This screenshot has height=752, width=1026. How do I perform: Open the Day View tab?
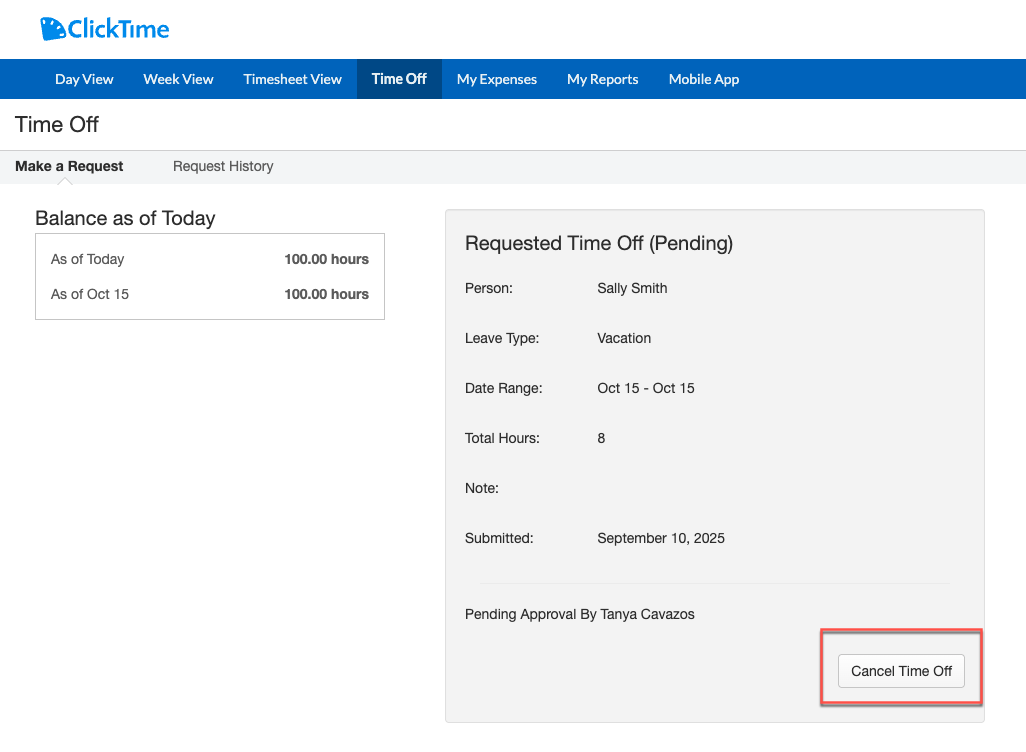tap(84, 79)
